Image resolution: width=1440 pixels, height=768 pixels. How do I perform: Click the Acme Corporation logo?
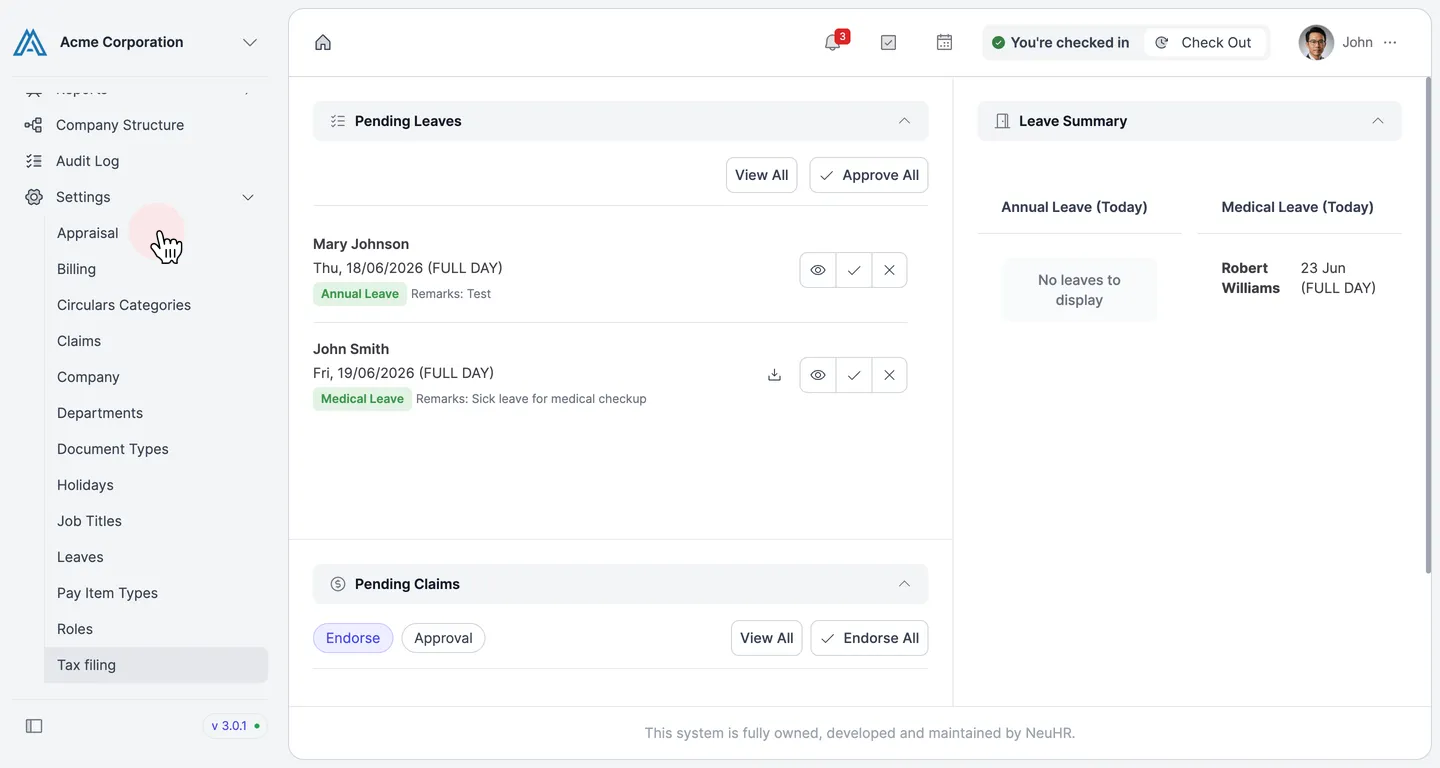(30, 42)
